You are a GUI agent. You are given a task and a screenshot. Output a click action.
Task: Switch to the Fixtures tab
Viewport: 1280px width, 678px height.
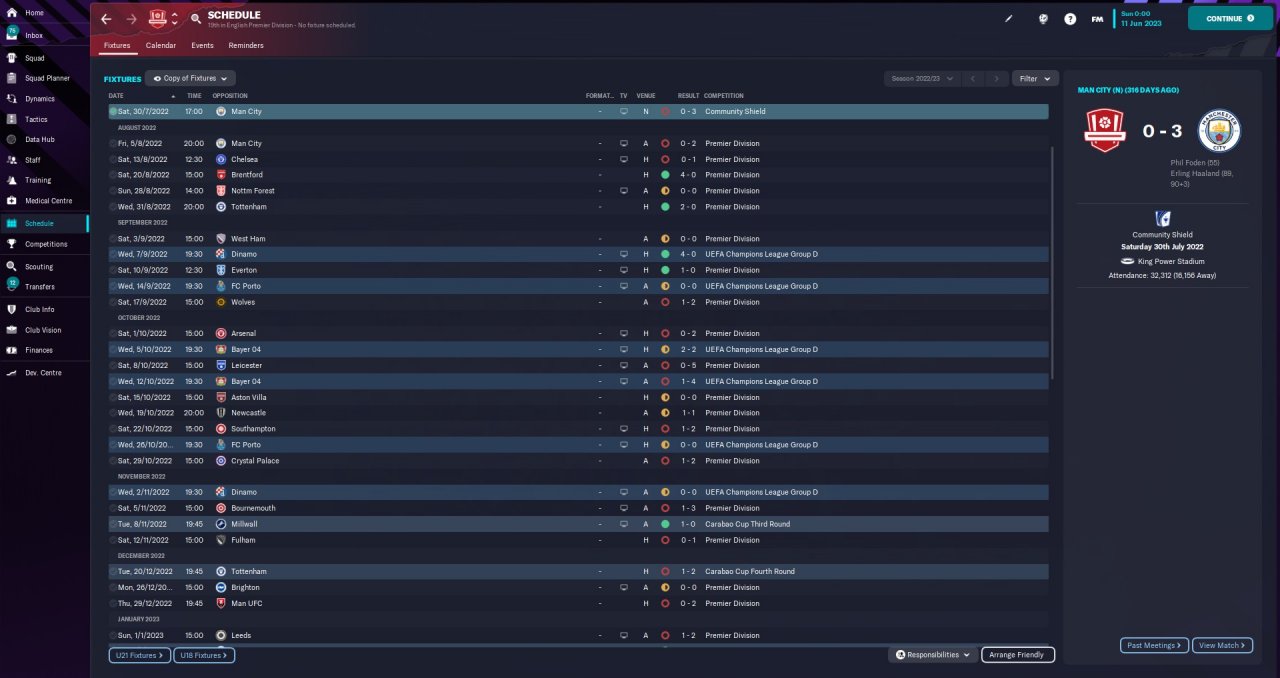(x=117, y=45)
